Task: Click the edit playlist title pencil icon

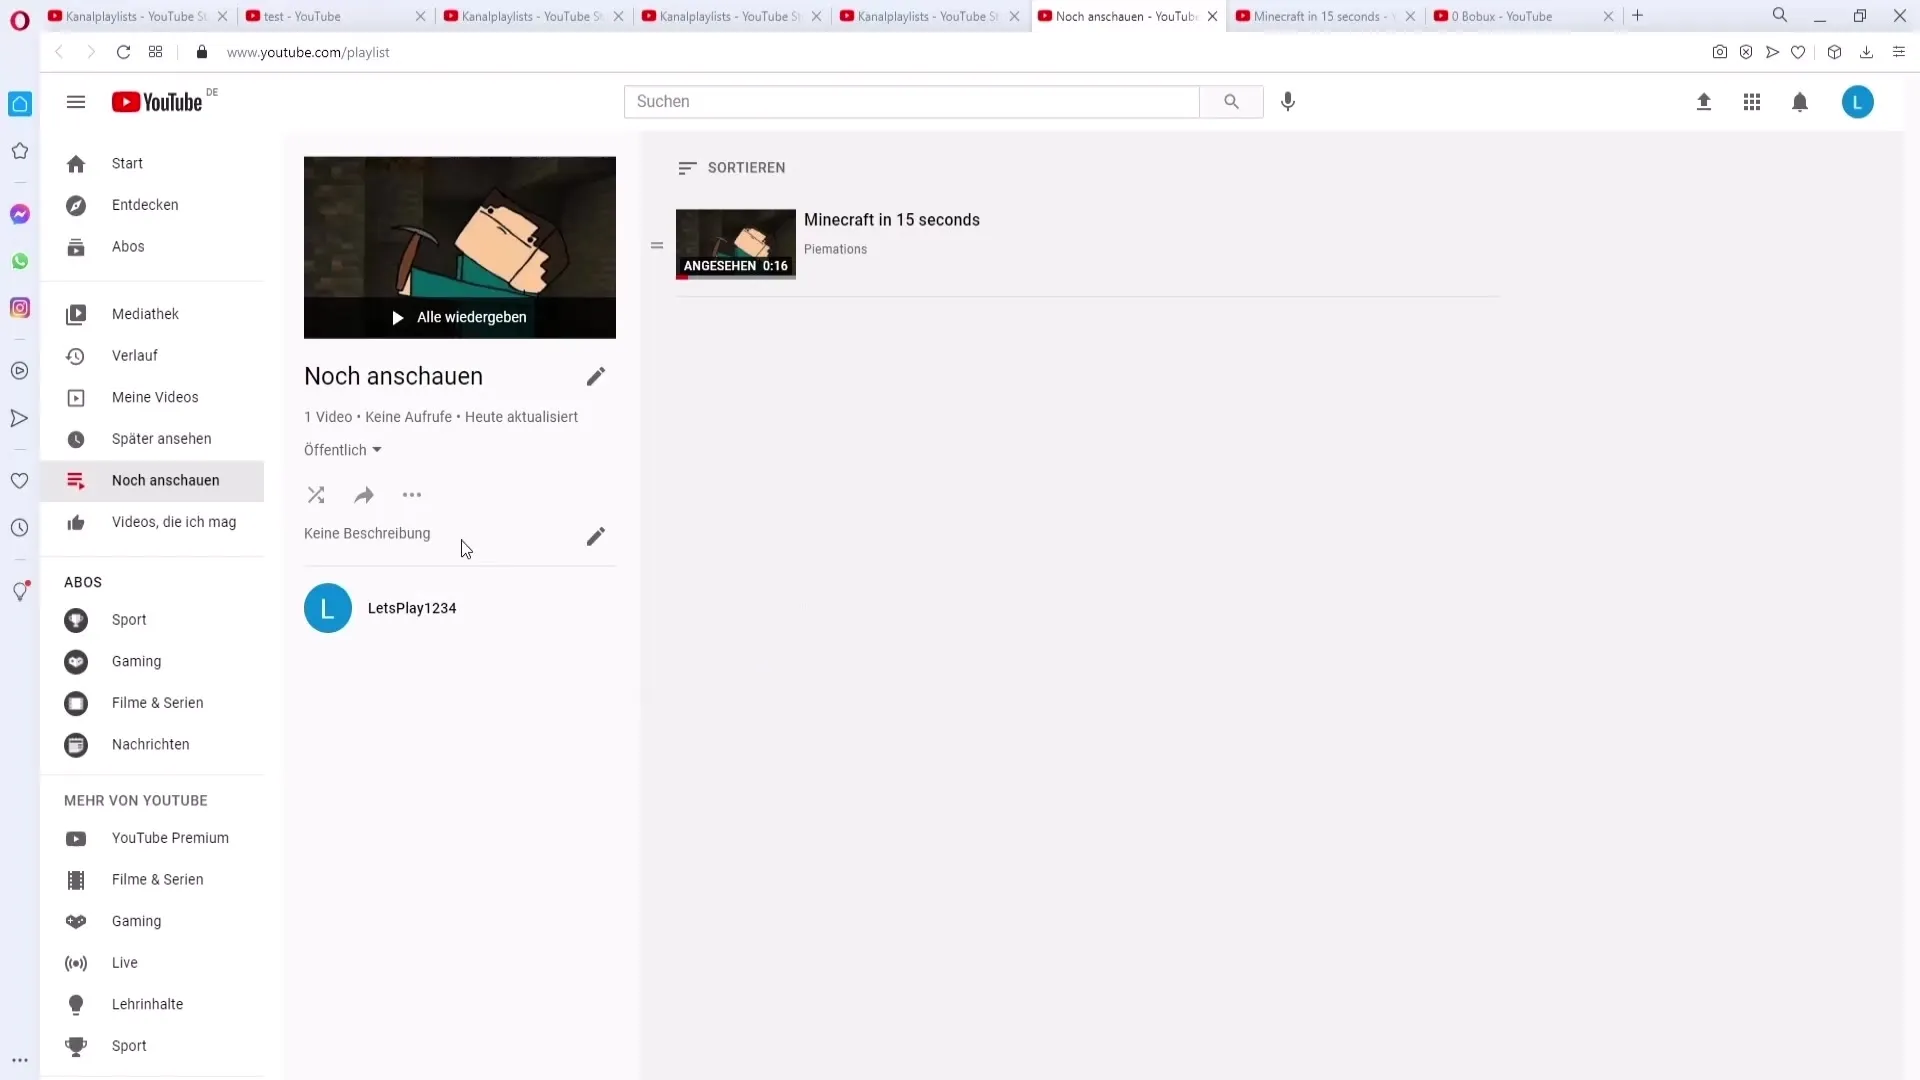Action: point(596,377)
